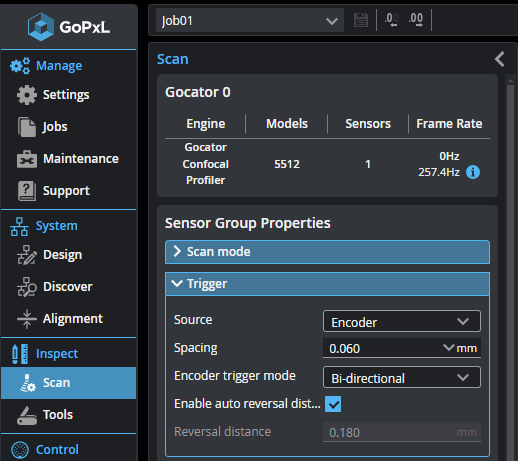Screen dimensions: 518x461
Task: Collapse the Scan panel with left chevron
Action: (x=500, y=59)
